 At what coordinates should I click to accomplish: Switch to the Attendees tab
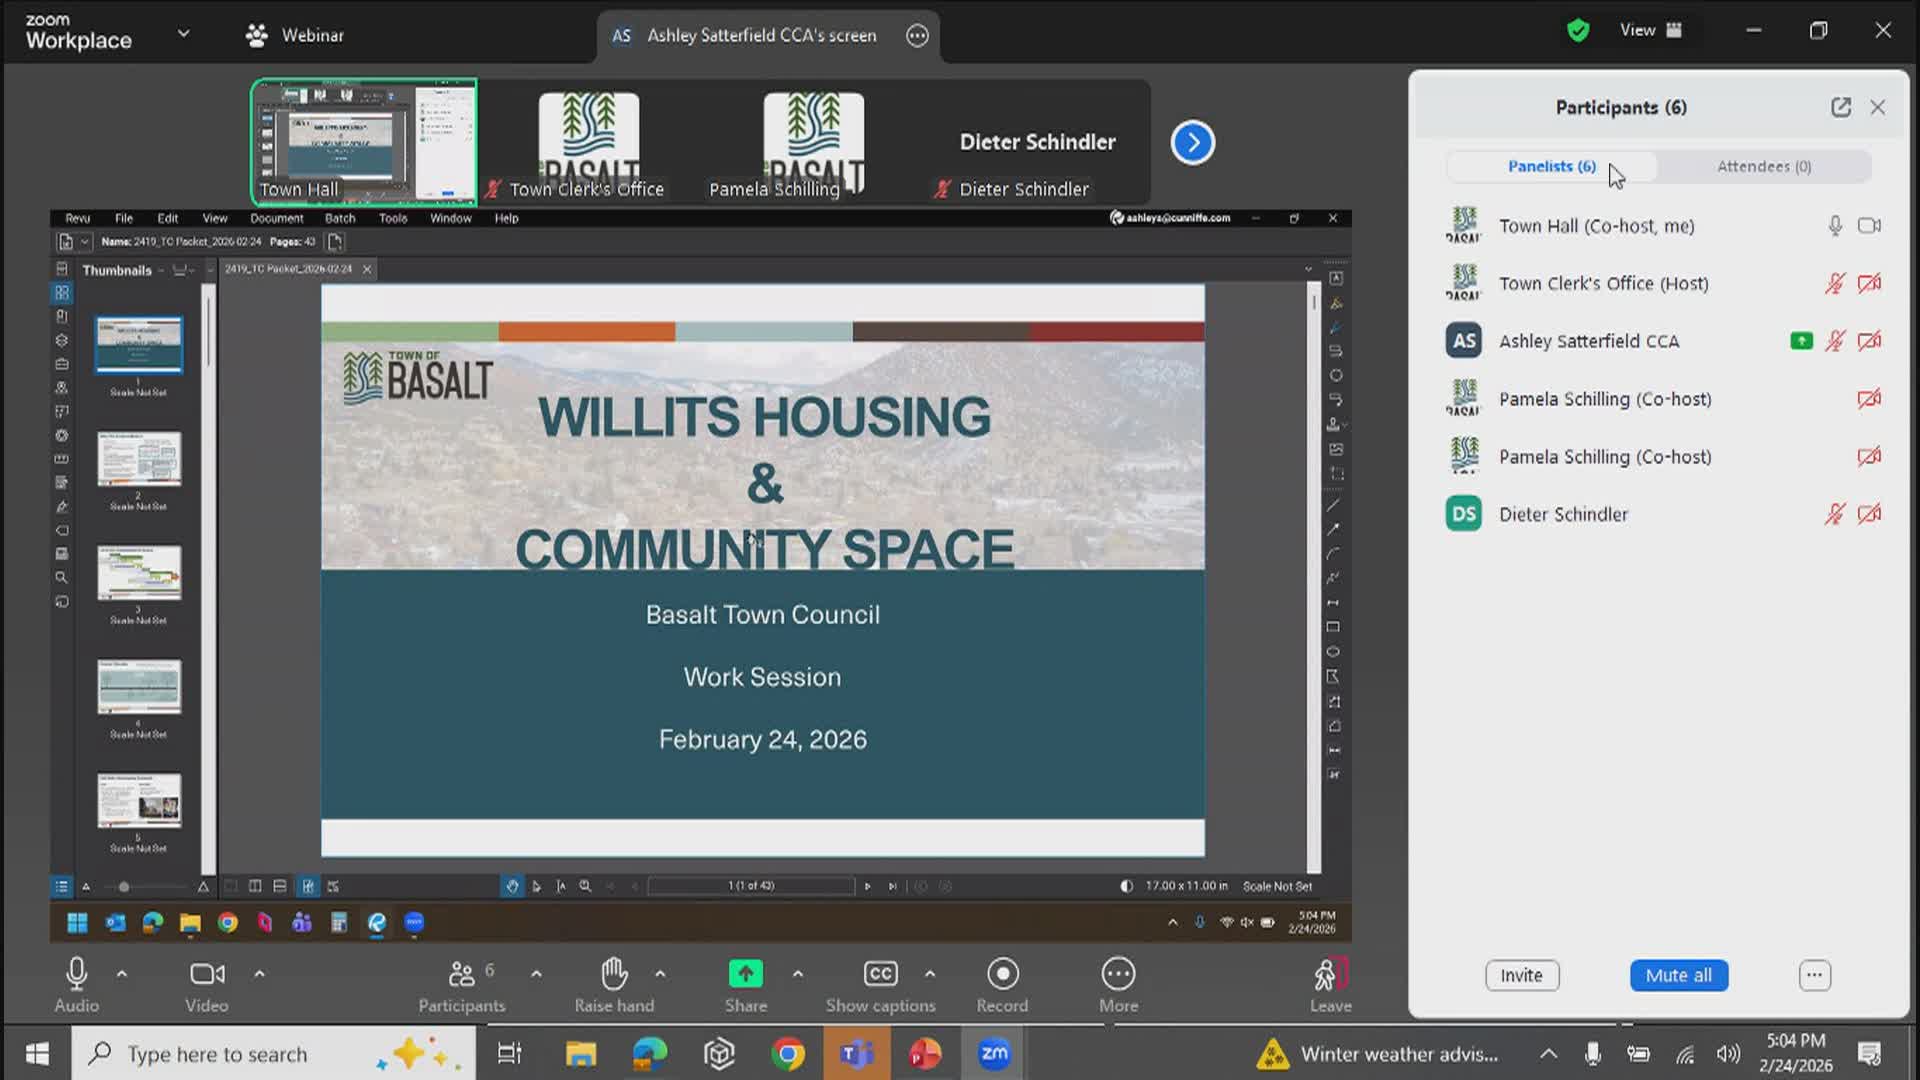pyautogui.click(x=1763, y=166)
